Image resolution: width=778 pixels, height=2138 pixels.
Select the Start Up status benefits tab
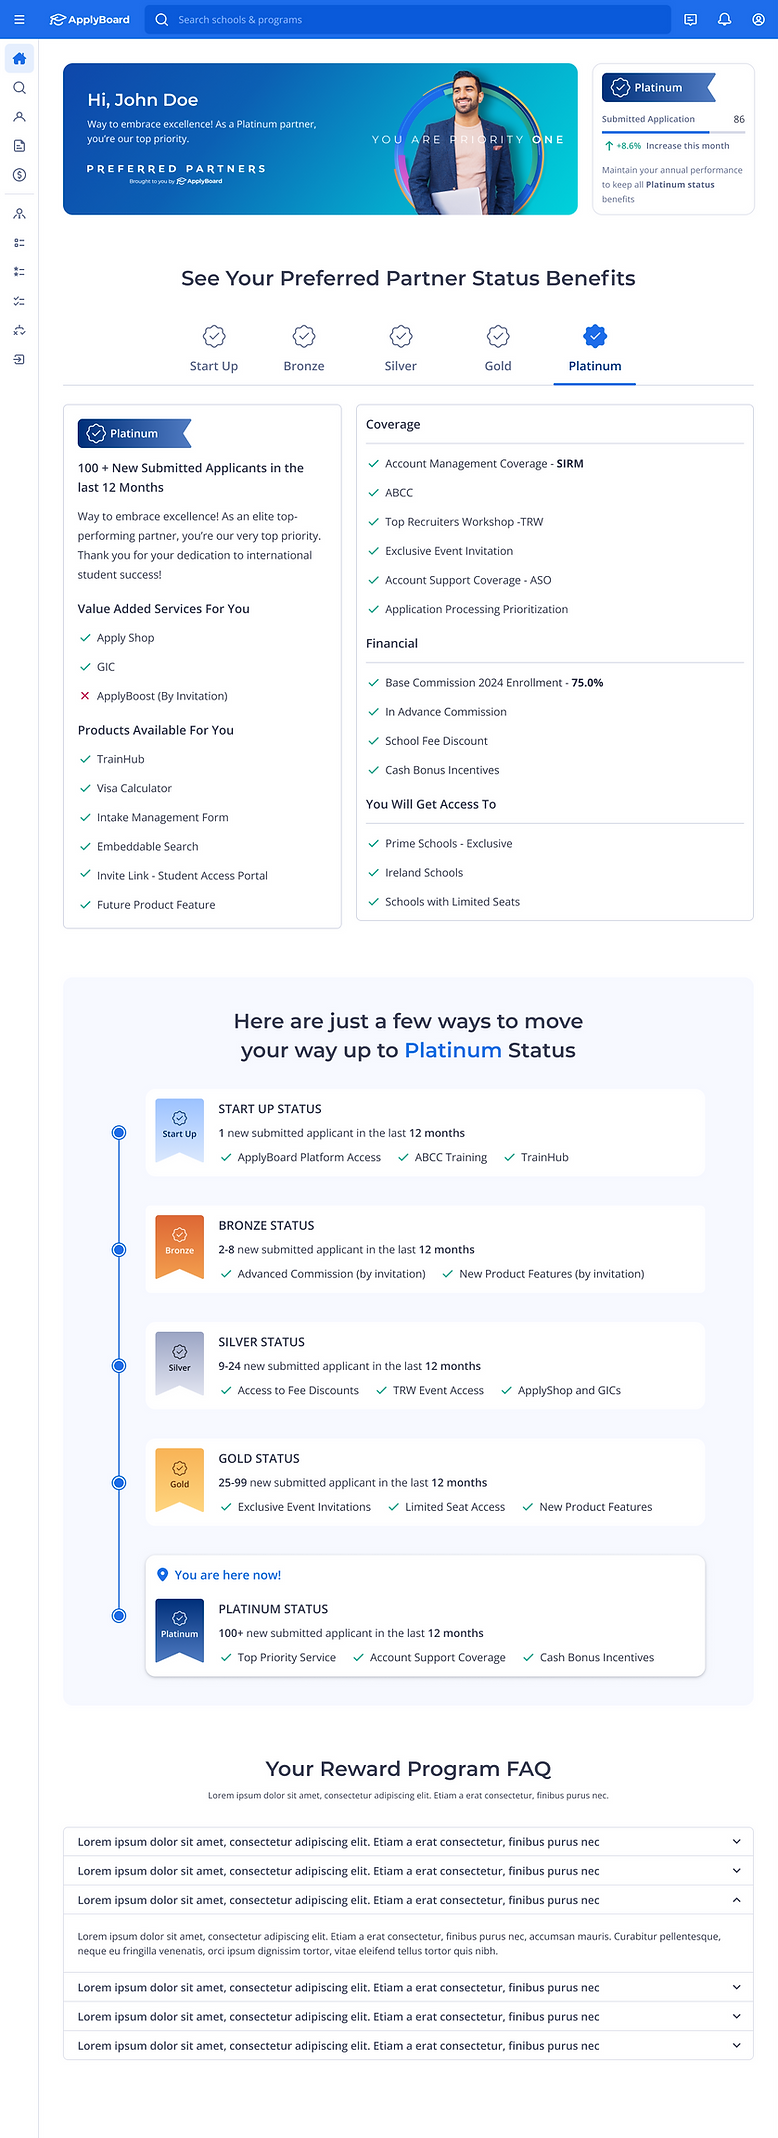[214, 348]
